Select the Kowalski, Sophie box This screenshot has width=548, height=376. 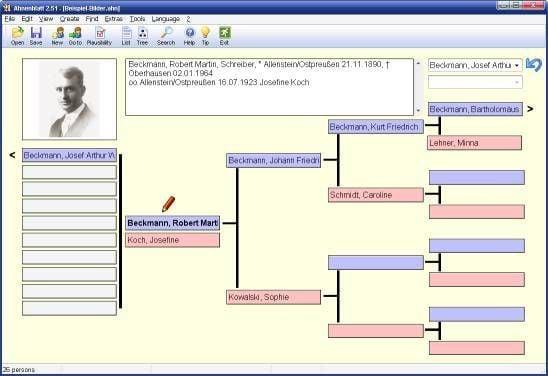coord(273,297)
